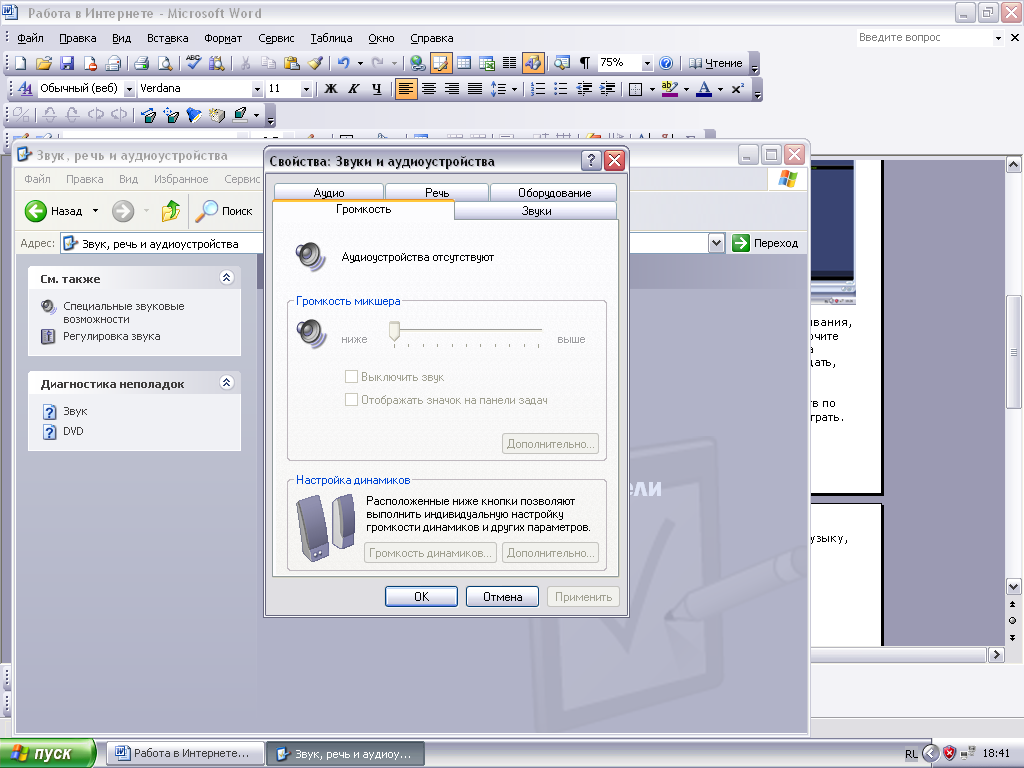Click Назад back button
The image size is (1024, 768).
[x=54, y=211]
